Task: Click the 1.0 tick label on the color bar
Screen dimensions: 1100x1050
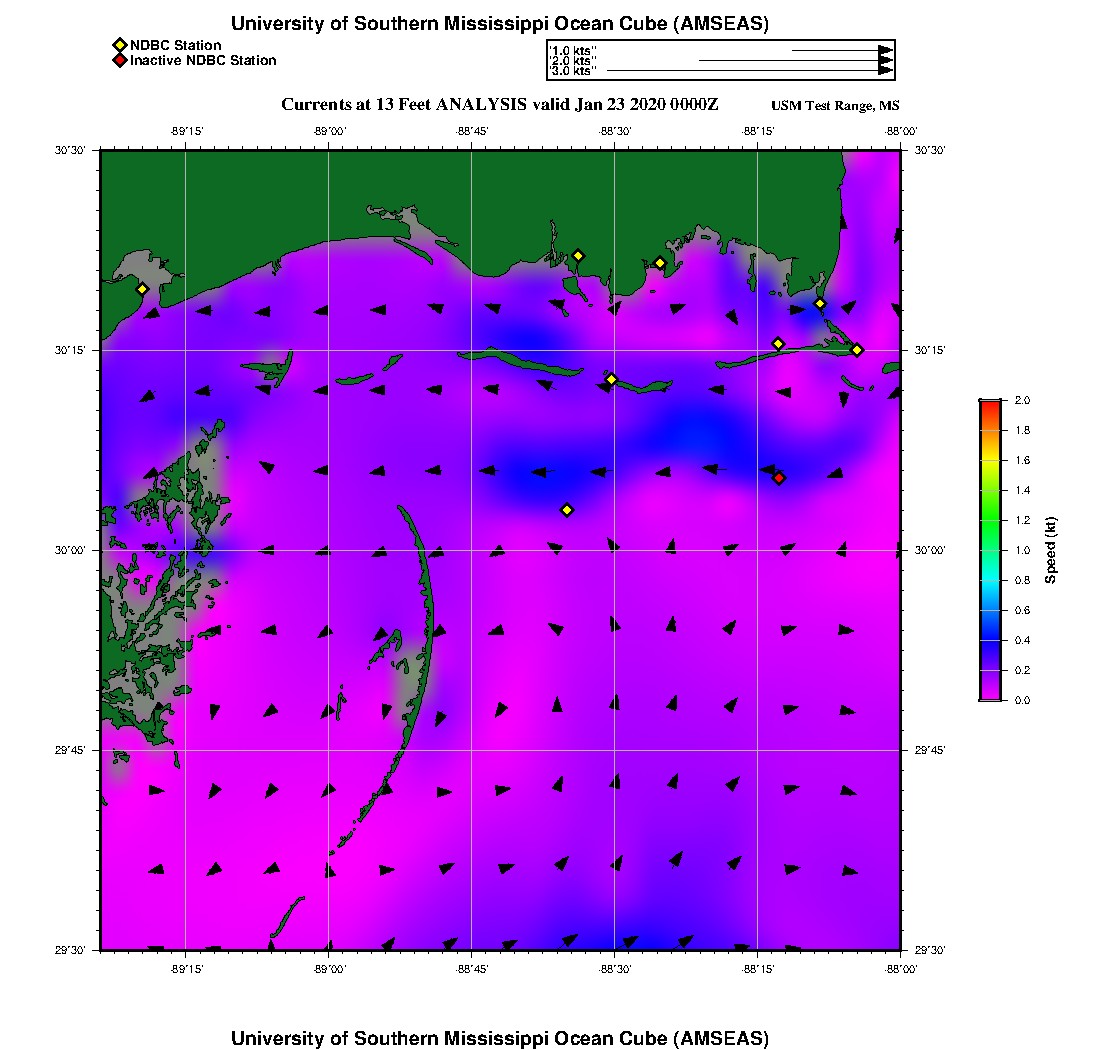Action: 1022,550
